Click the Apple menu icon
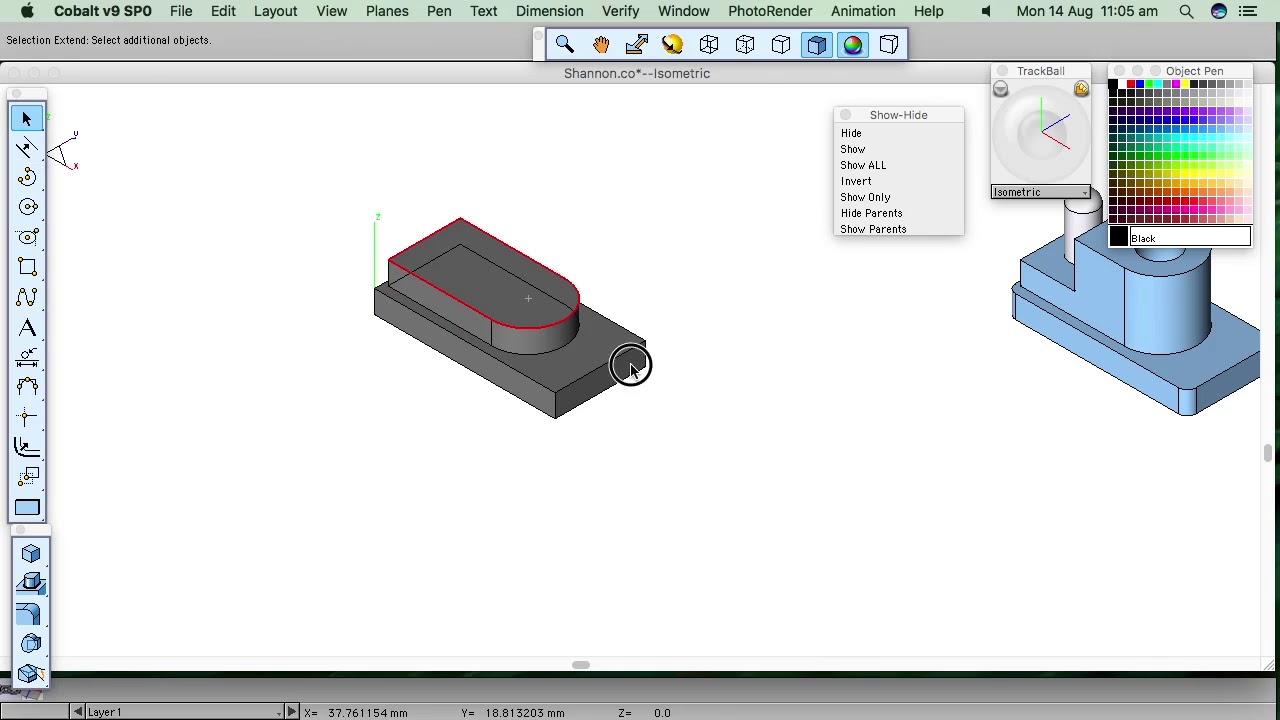The width and height of the screenshot is (1280, 720). pos(27,11)
